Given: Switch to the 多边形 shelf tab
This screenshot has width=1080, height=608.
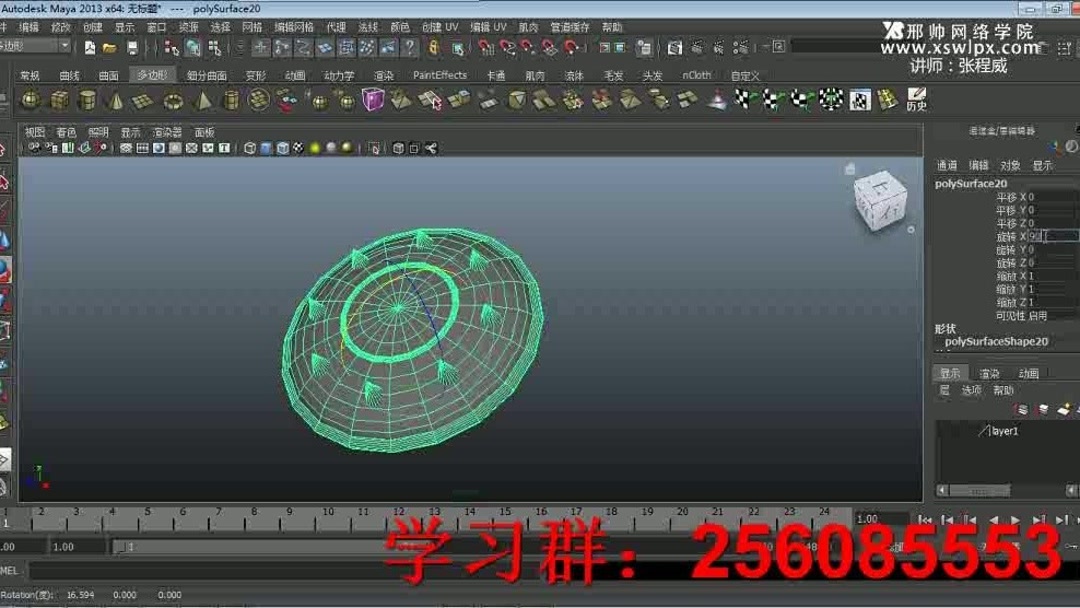Looking at the screenshot, I should point(150,73).
